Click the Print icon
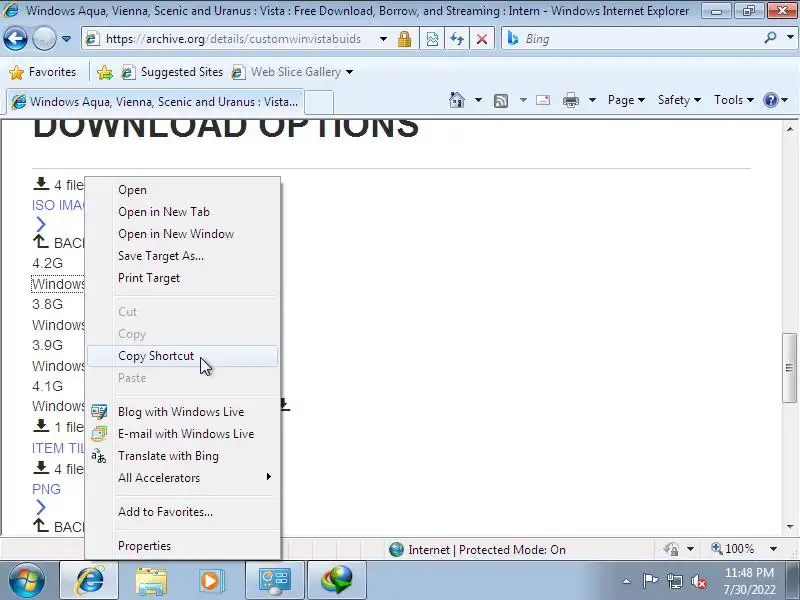The image size is (800, 600). pos(570,100)
